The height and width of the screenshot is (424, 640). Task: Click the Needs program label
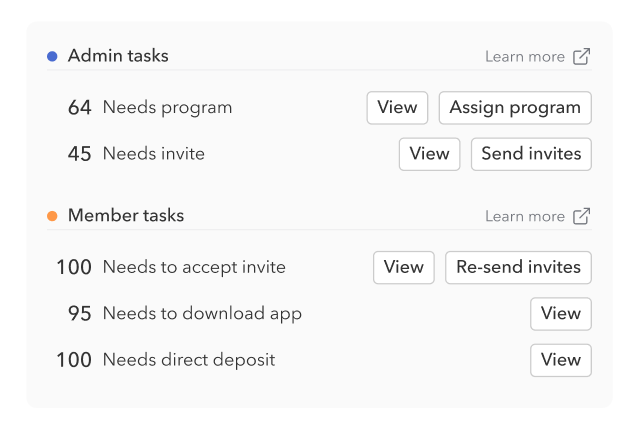pos(167,108)
